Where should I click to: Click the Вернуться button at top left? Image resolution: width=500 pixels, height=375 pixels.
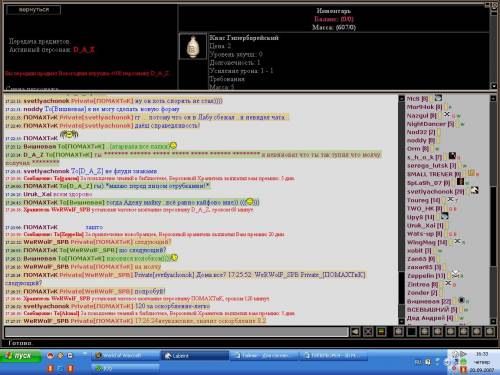point(34,10)
